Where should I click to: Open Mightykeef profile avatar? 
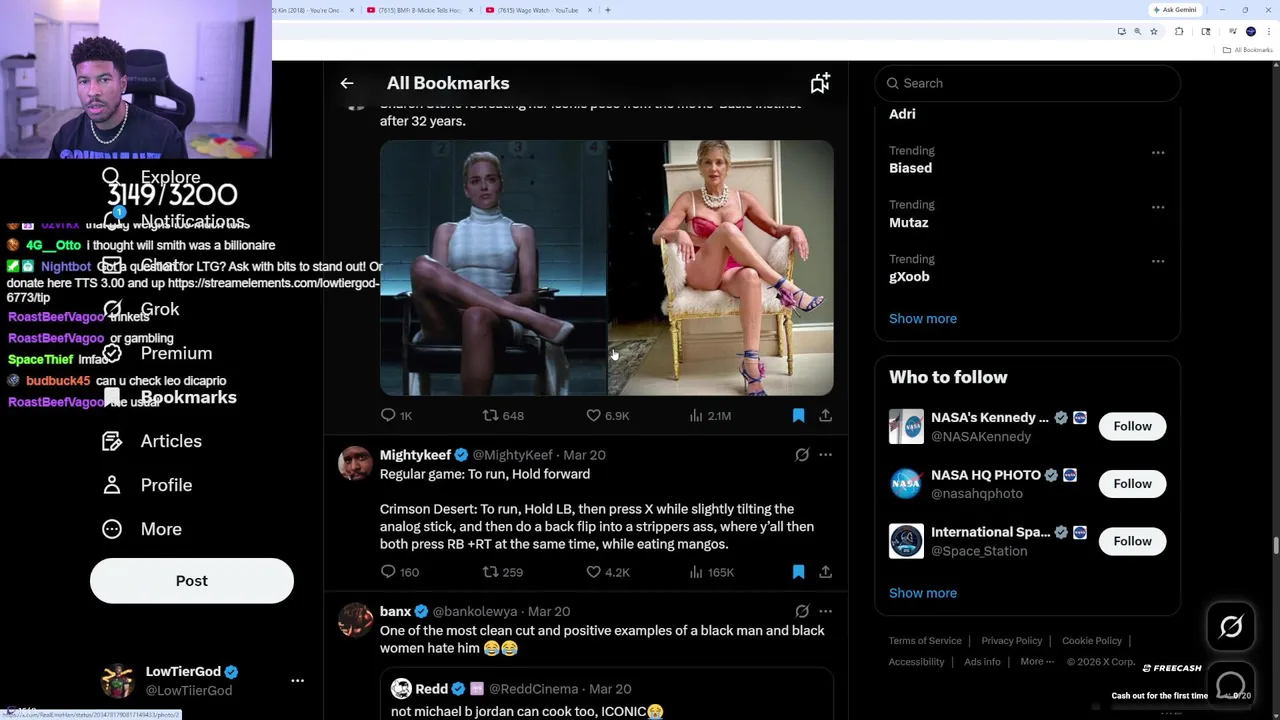[x=355, y=464]
